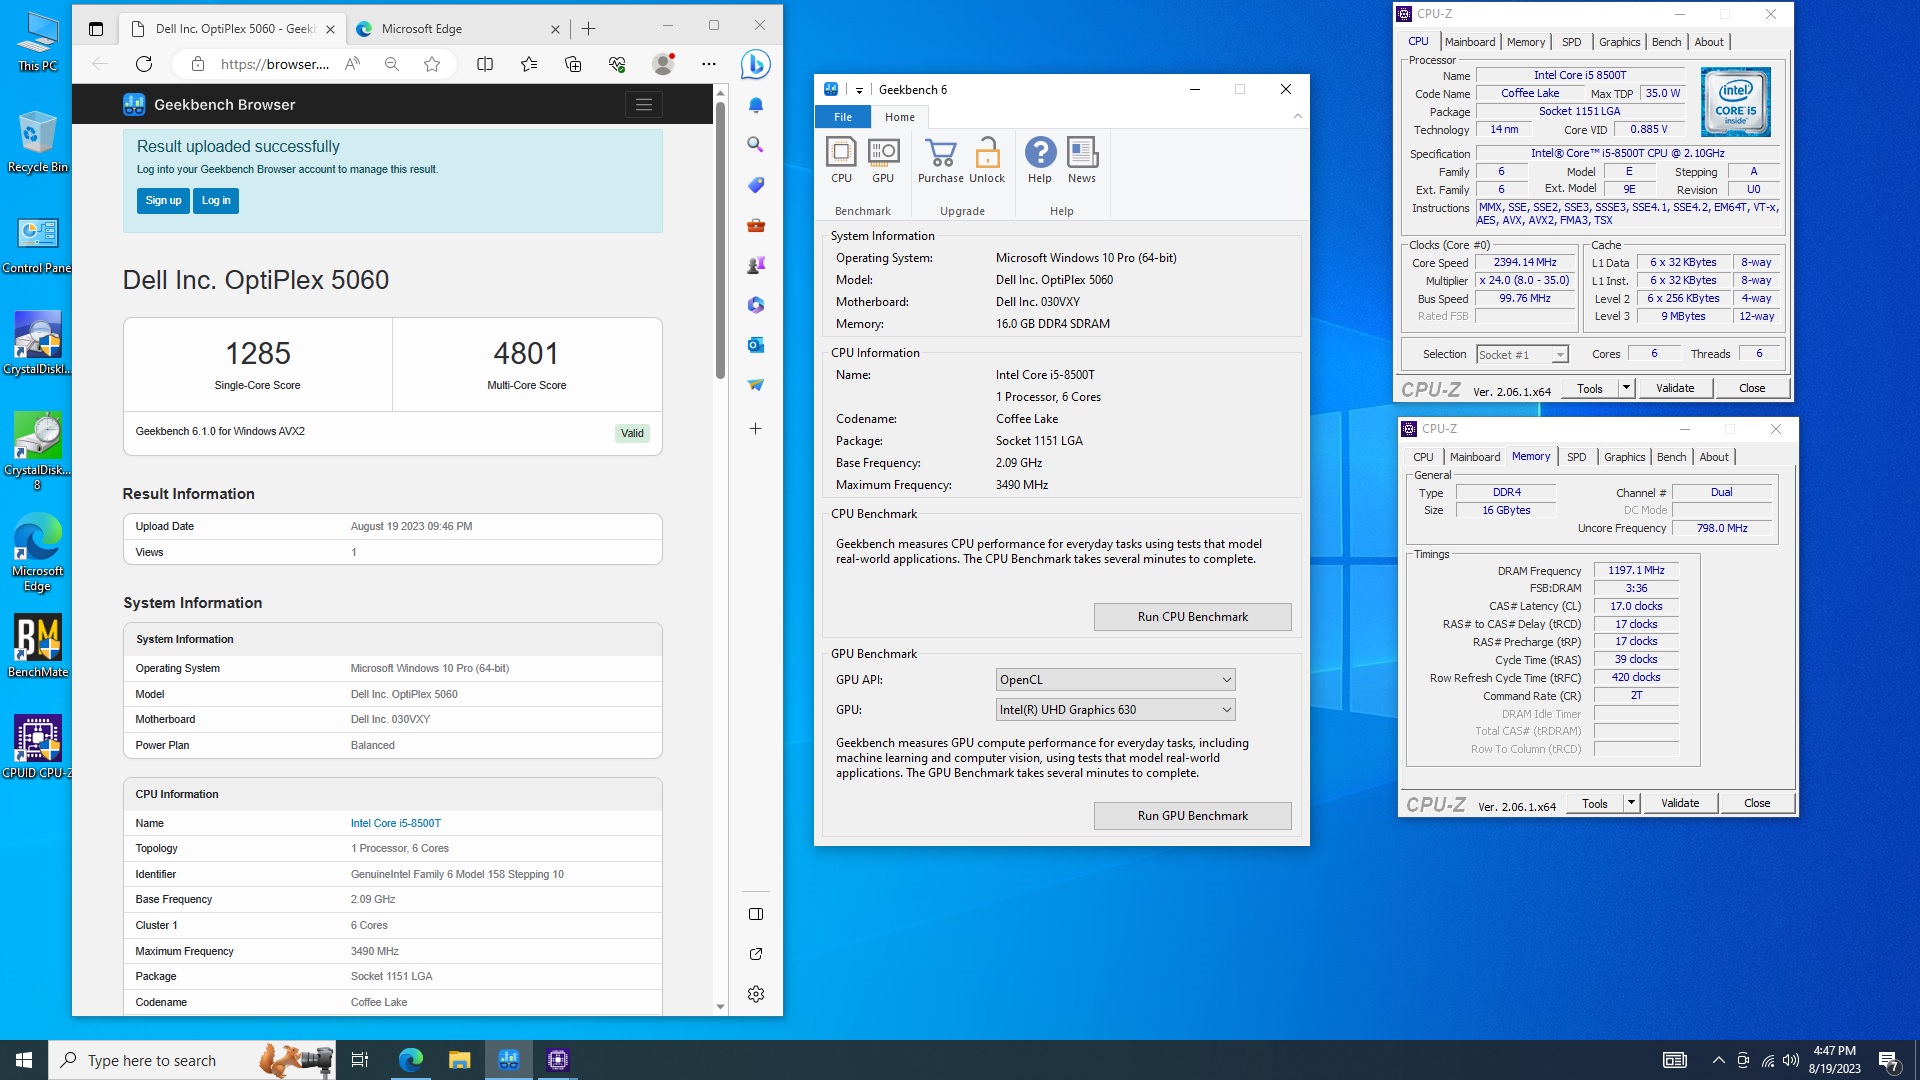Open the Windows Start menu

point(24,1060)
